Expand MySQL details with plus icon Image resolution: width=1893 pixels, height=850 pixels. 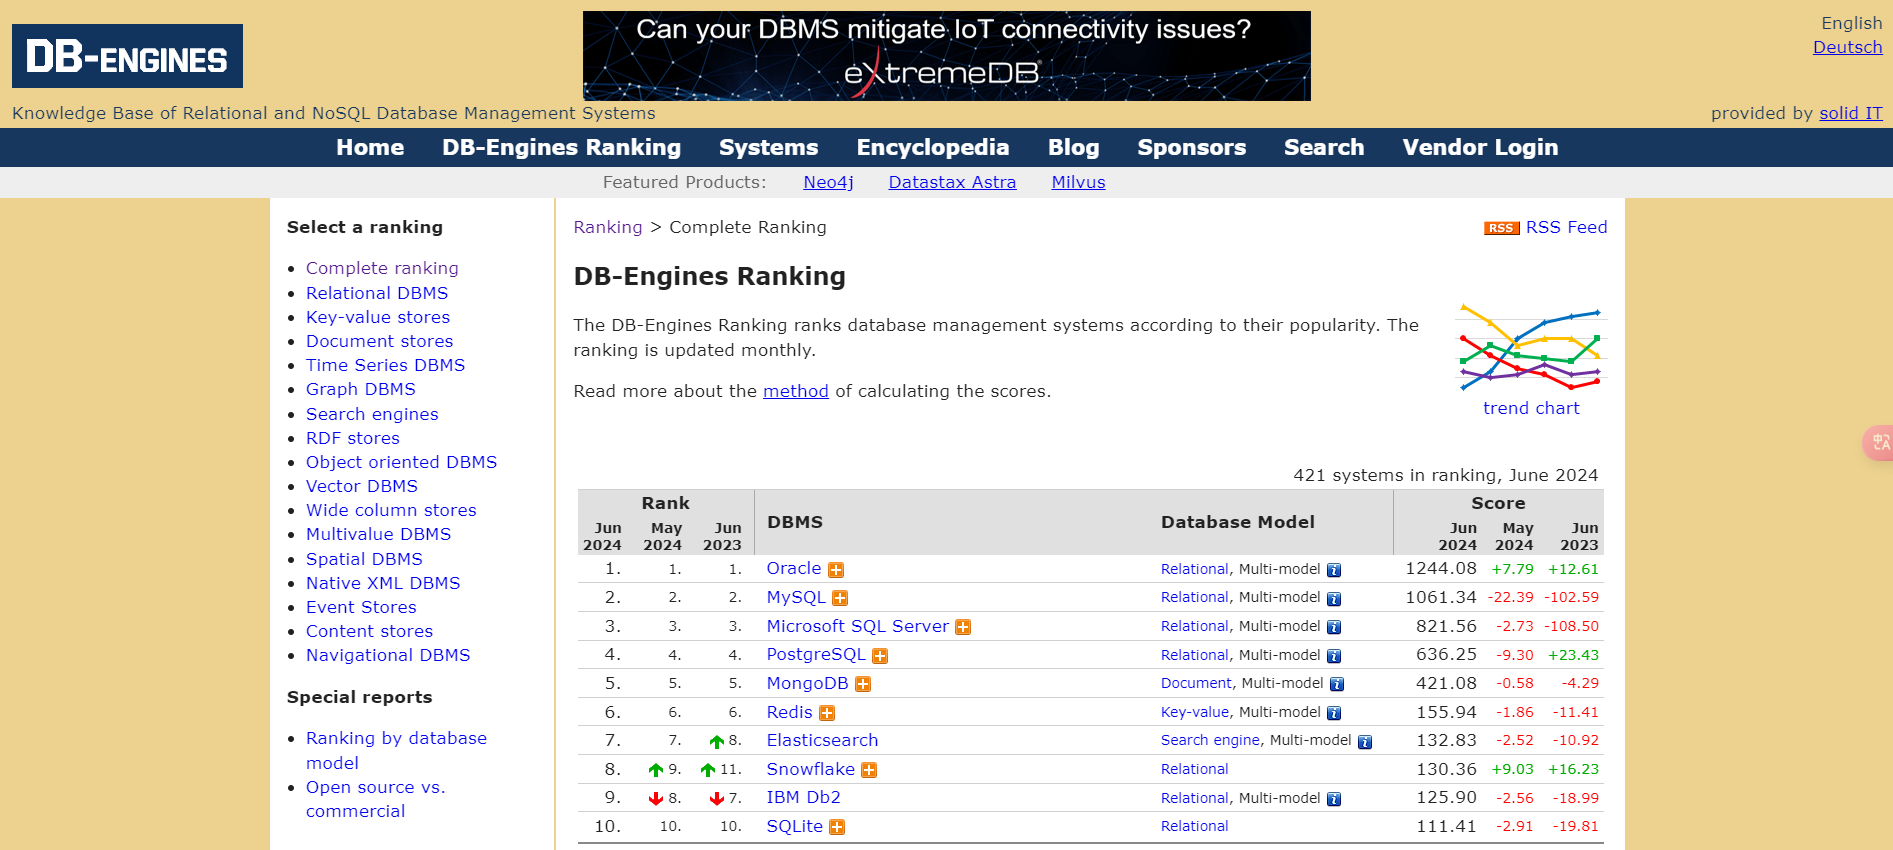[840, 598]
